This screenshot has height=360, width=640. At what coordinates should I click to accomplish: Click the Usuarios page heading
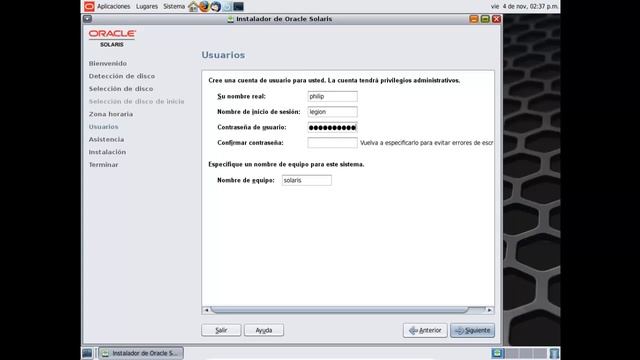223,55
